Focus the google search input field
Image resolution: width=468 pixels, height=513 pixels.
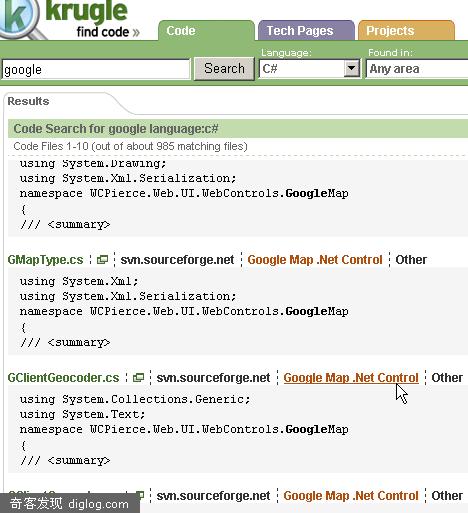(96, 69)
